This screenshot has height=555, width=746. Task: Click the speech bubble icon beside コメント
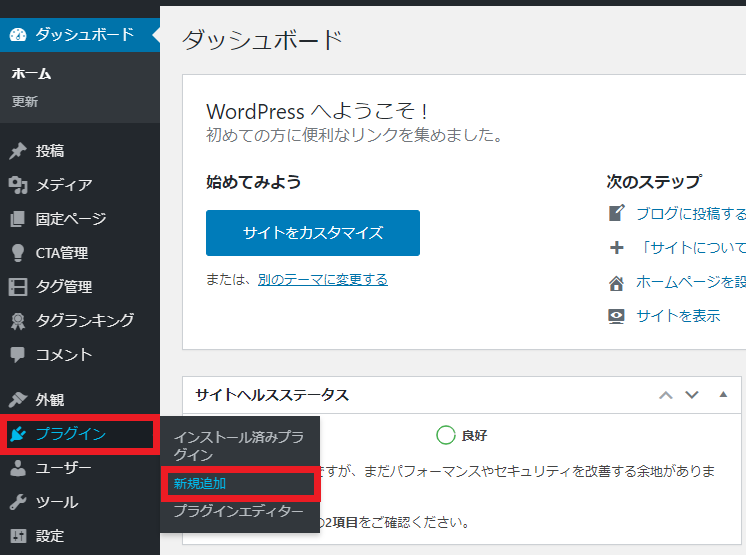(18, 355)
